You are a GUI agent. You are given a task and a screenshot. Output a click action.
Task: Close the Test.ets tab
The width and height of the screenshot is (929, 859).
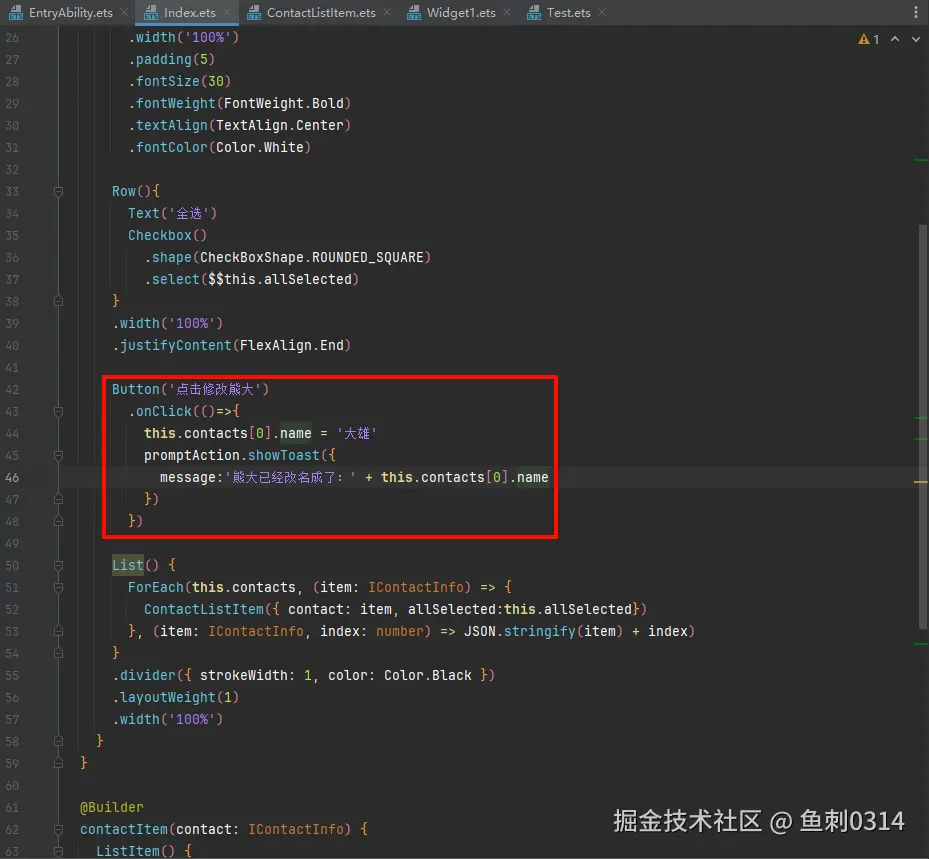click(602, 12)
